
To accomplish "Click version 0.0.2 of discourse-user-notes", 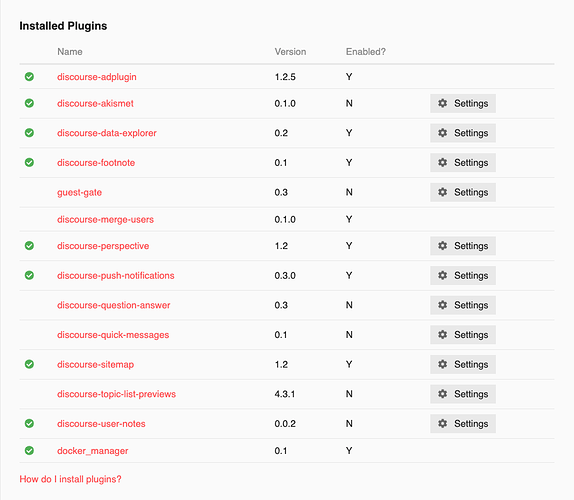I will coord(285,423).
